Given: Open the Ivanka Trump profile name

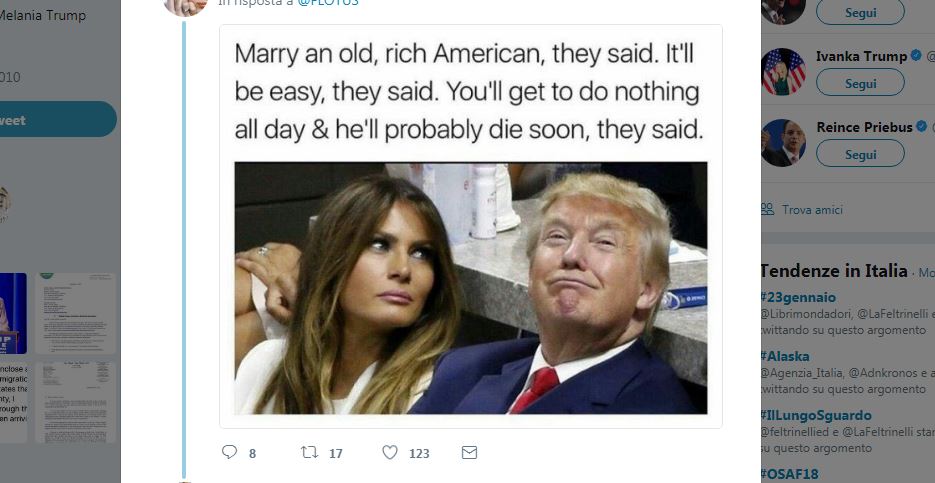Looking at the screenshot, I should (x=862, y=56).
